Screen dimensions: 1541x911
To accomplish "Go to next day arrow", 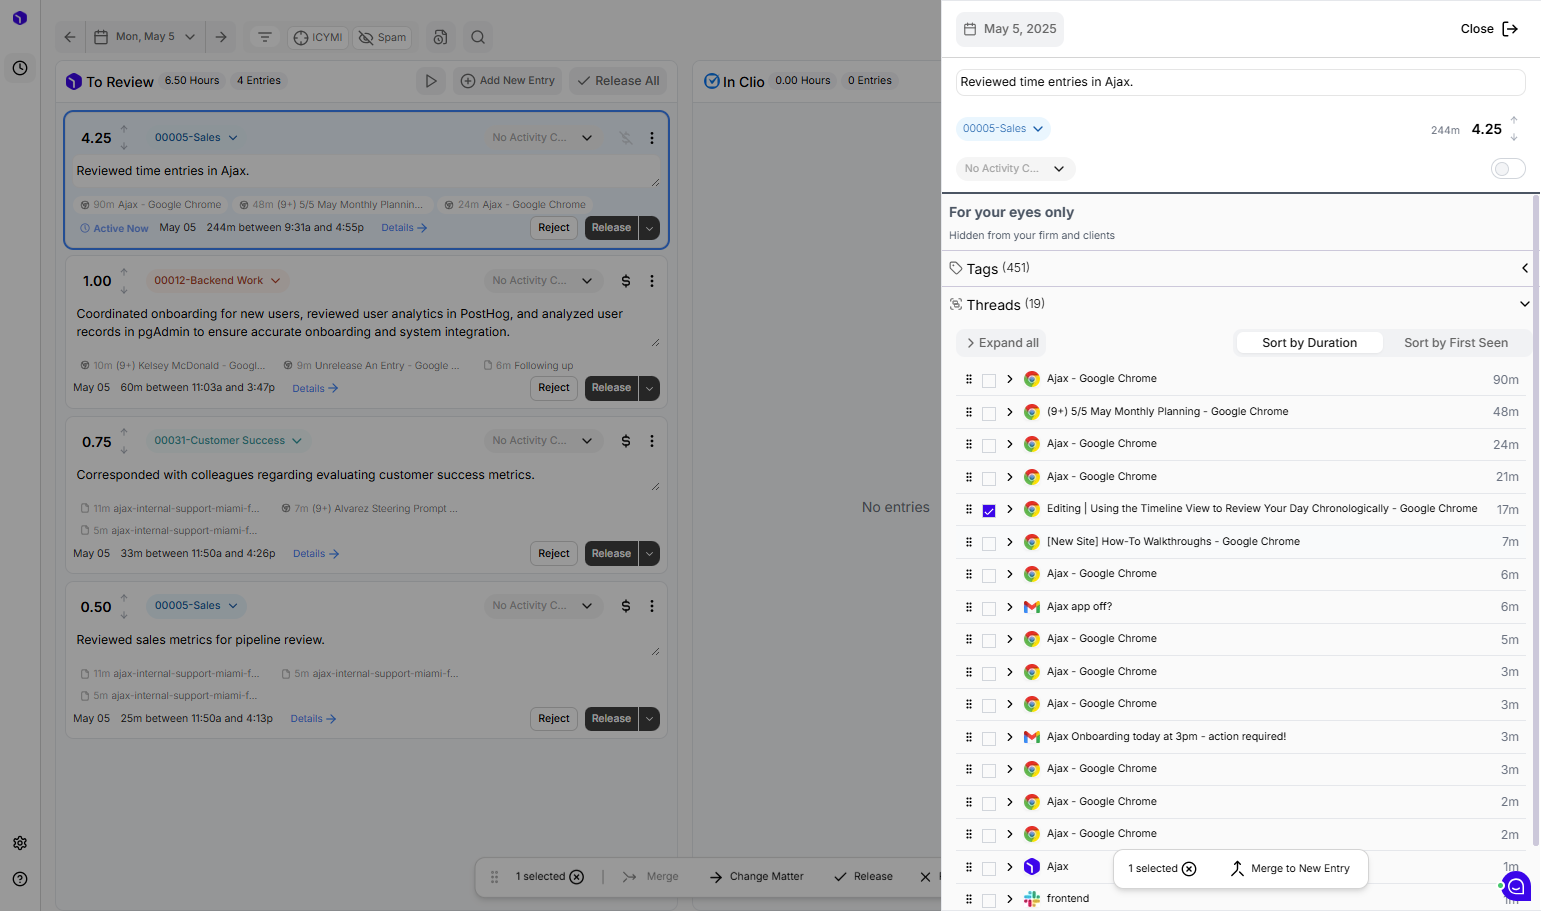I will pos(221,37).
